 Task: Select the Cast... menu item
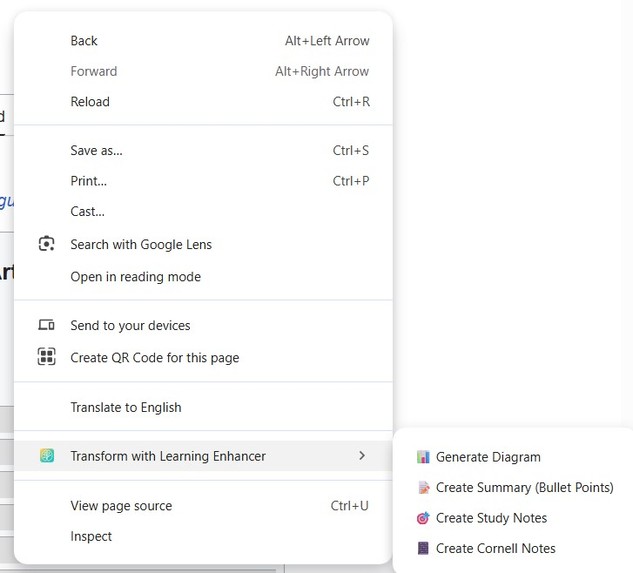(x=203, y=211)
